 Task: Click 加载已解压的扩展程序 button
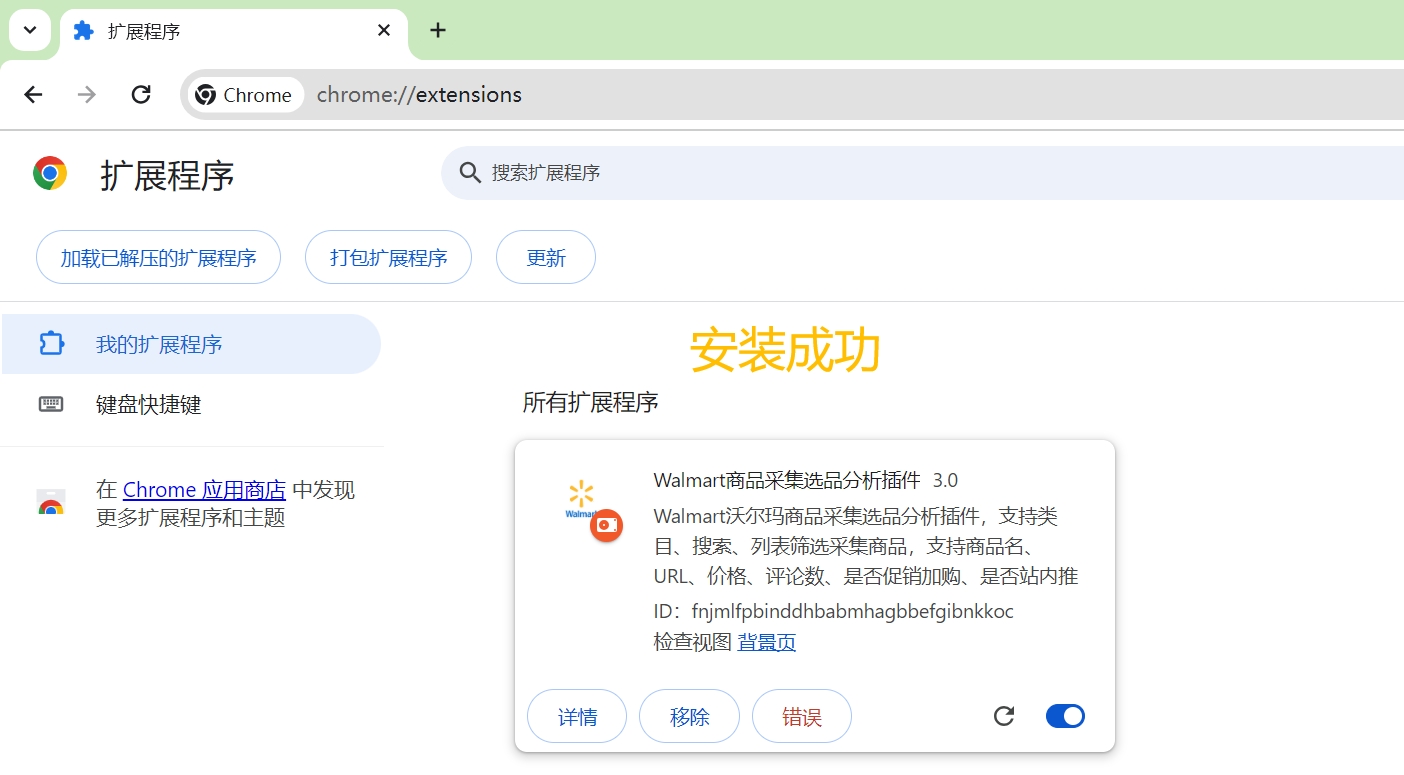(158, 258)
